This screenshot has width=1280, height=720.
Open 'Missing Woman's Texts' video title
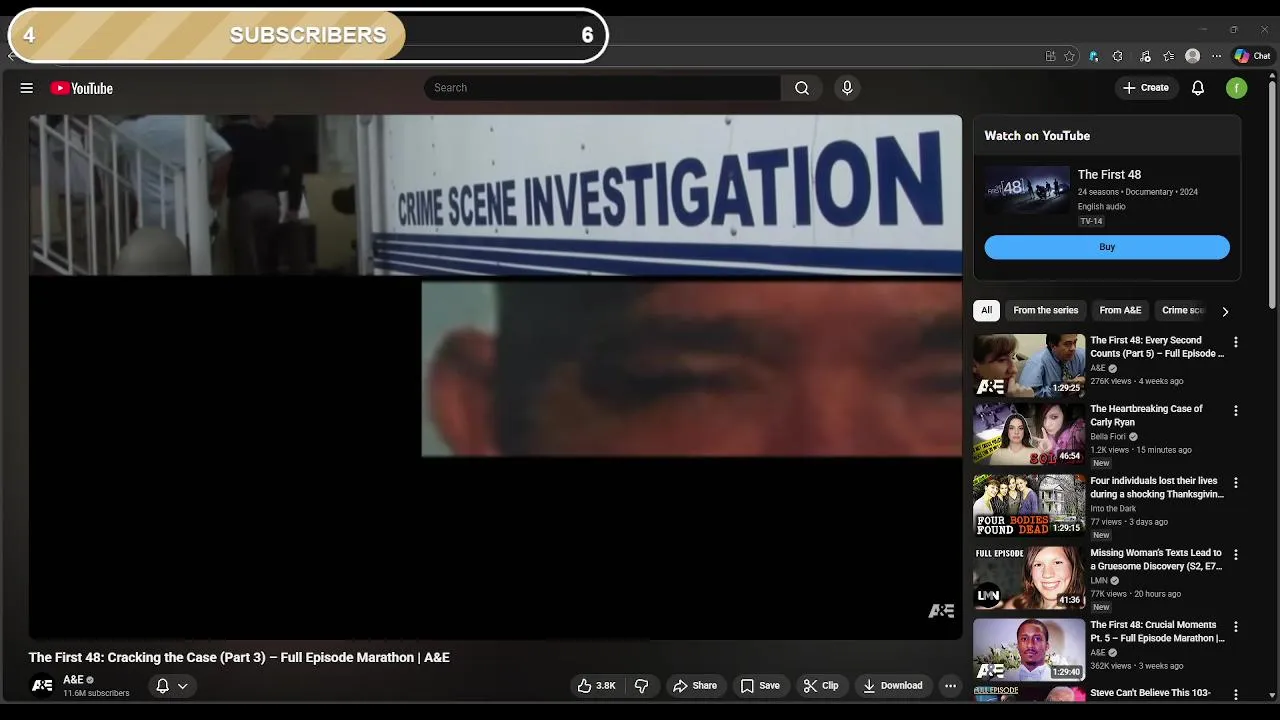(1156, 559)
